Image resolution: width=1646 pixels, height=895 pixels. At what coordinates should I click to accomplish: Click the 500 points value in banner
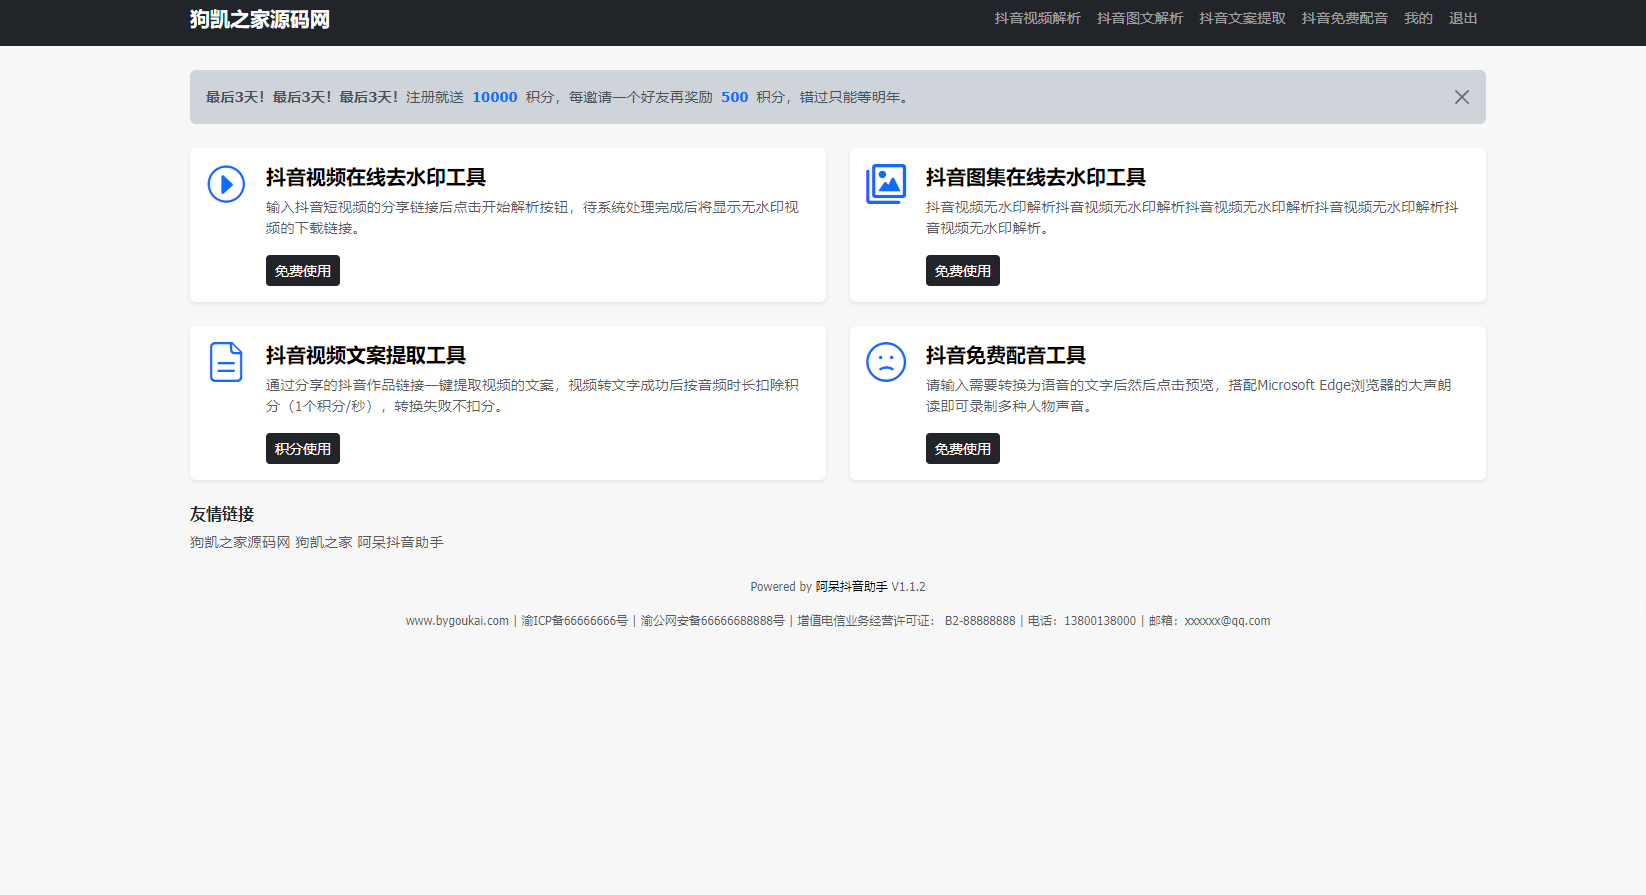pos(735,97)
